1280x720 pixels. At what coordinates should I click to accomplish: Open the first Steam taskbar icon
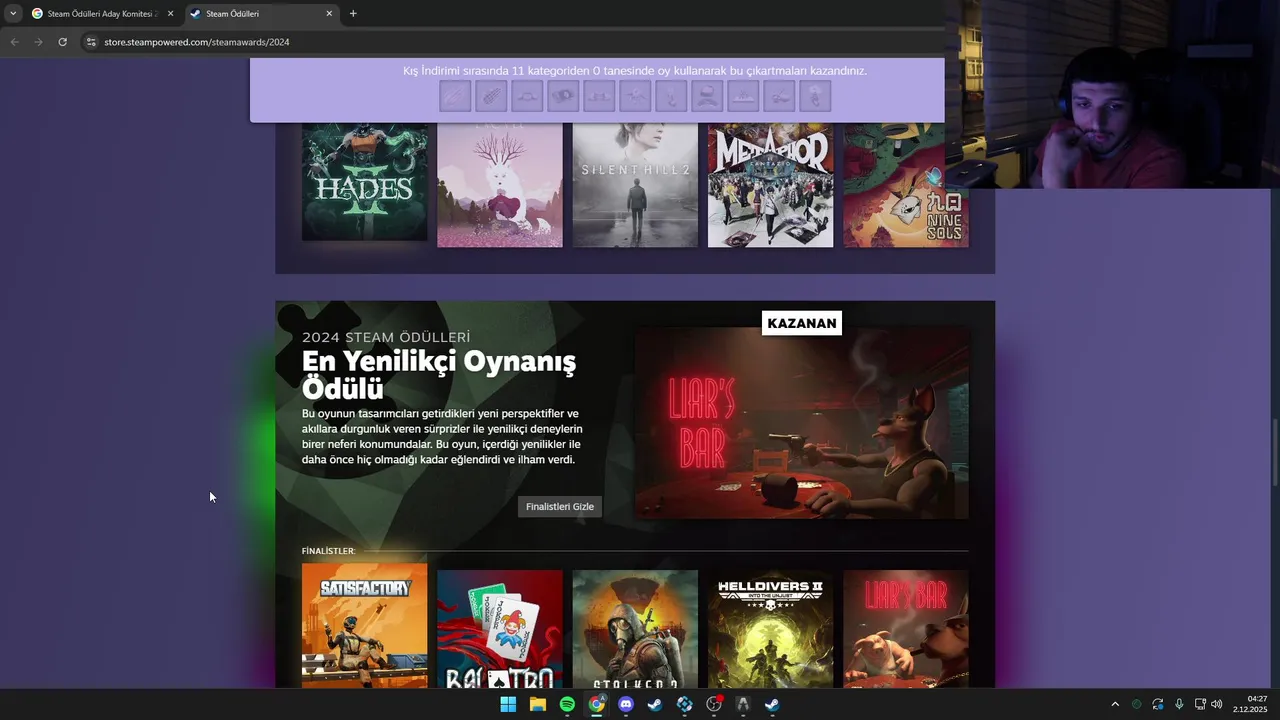click(x=655, y=704)
